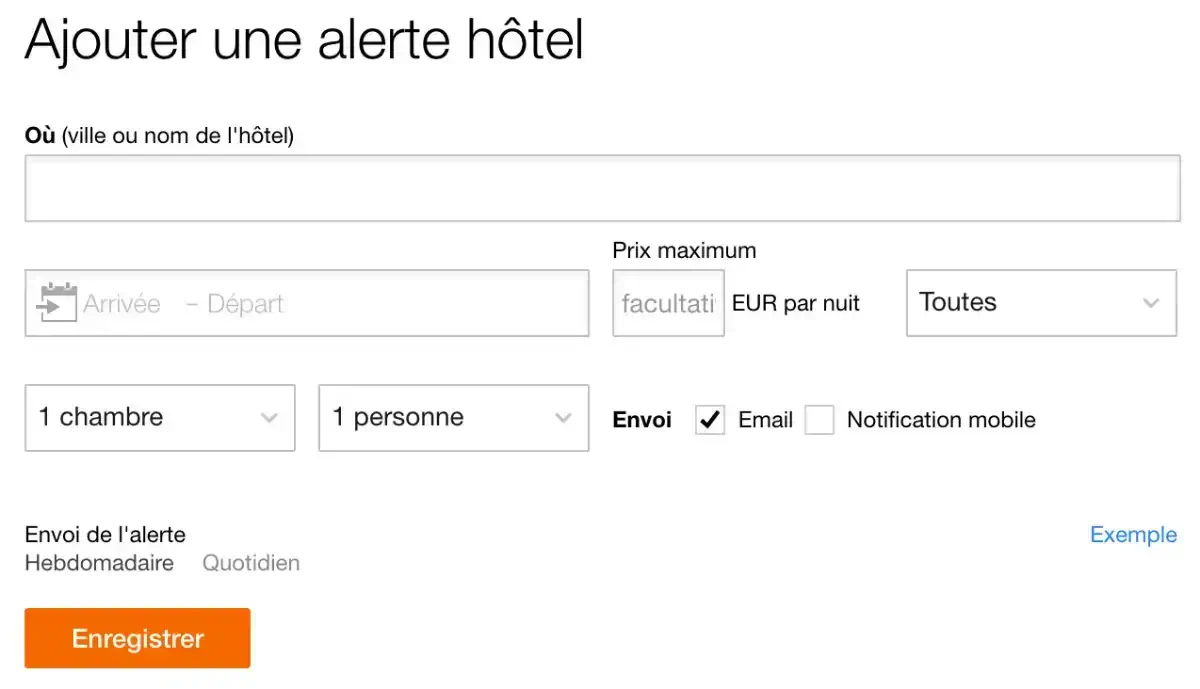The height and width of the screenshot is (689, 1200).
Task: Click the chevron arrow beside 1 chambre
Action: click(269, 418)
